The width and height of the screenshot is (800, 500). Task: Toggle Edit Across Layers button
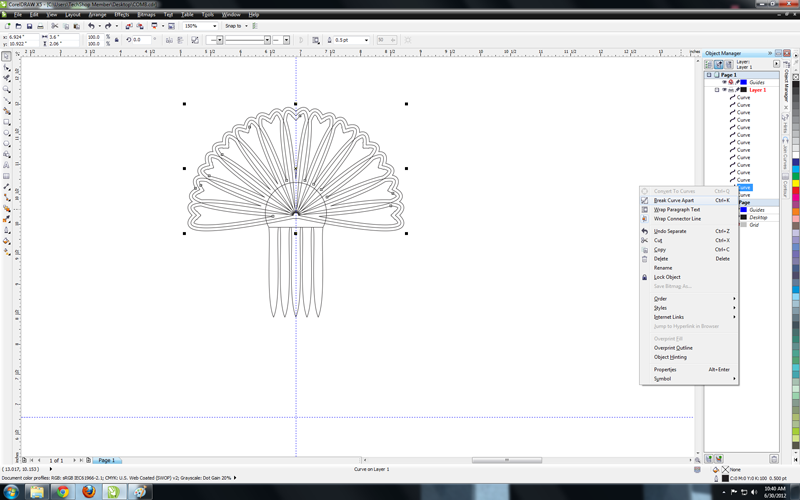tap(719, 64)
